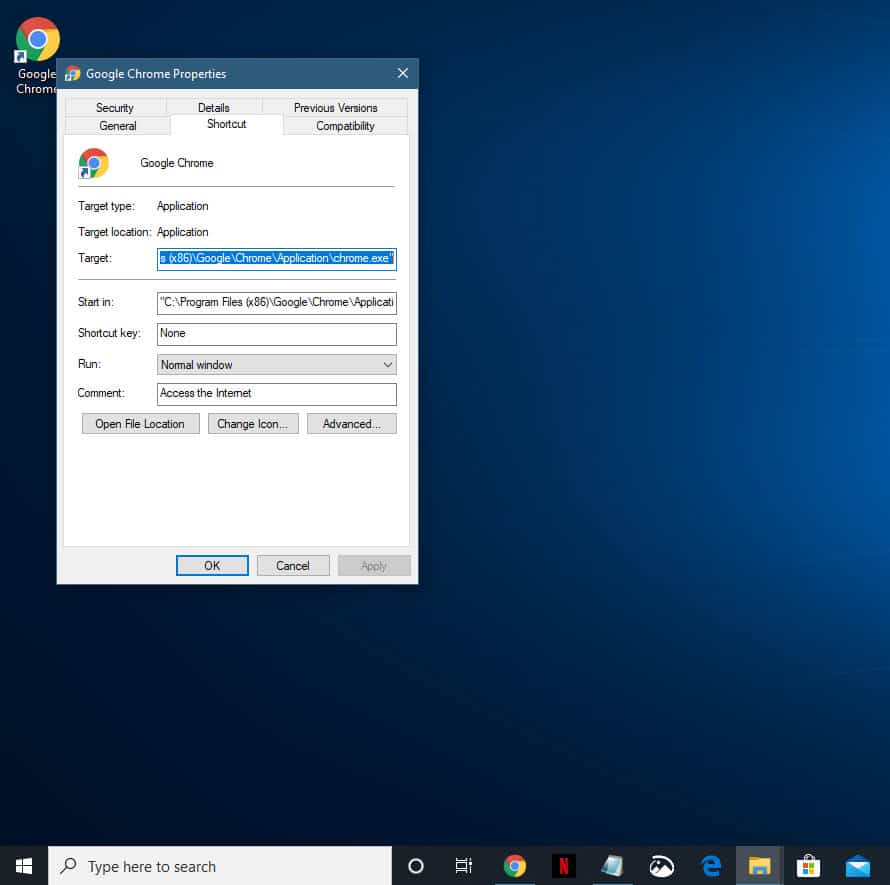Expand the Run Normal window dropdown

(277, 364)
